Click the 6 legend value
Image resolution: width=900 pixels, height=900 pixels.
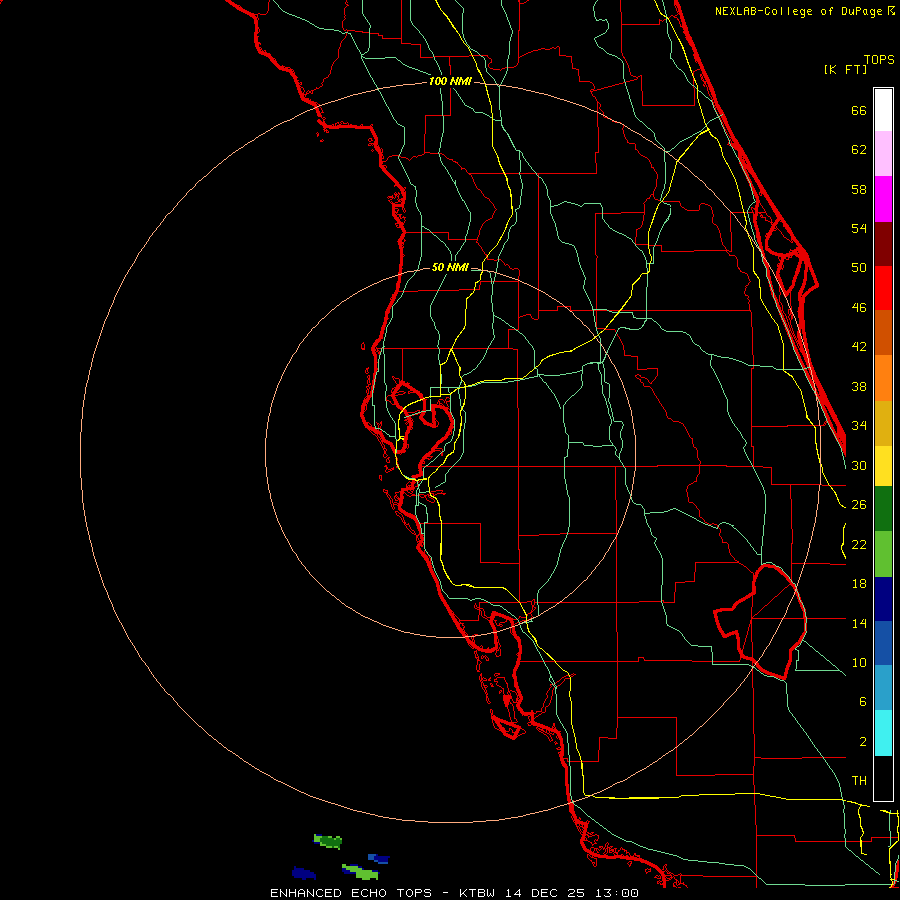coord(863,702)
